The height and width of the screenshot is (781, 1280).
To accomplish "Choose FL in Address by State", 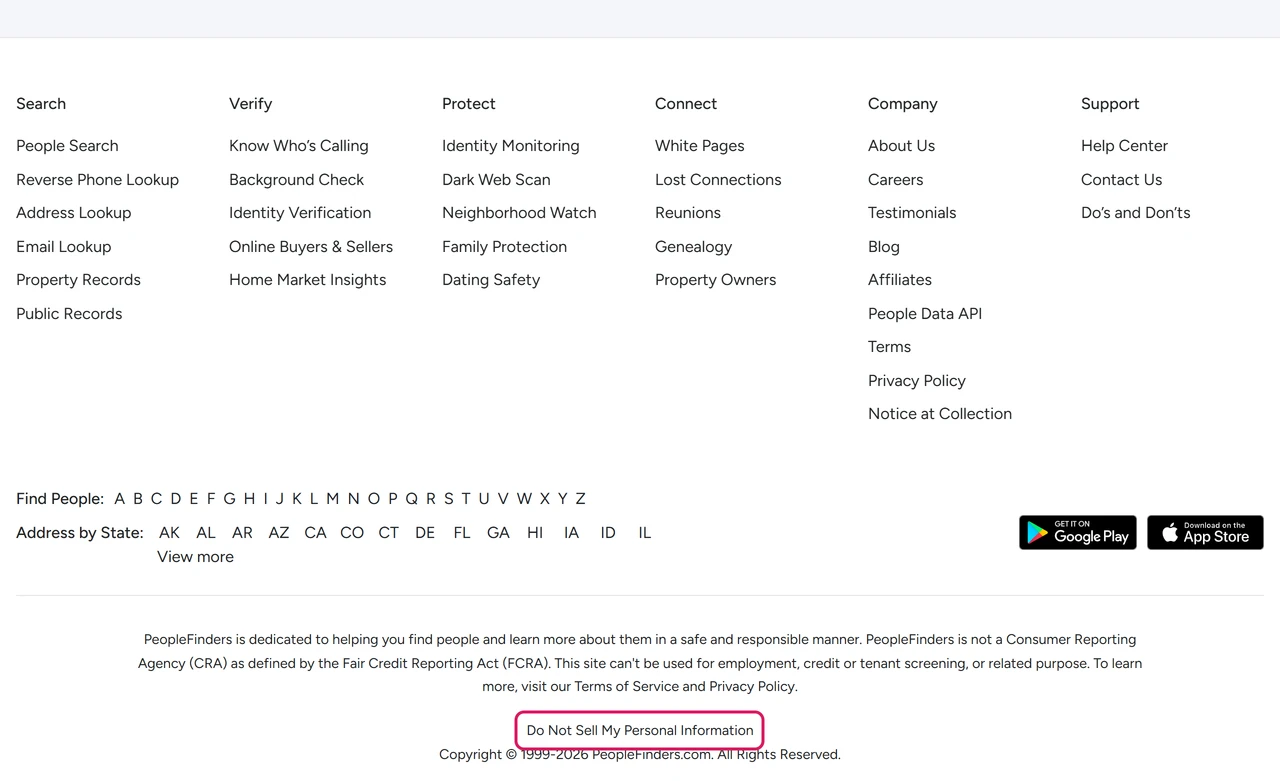I will (x=461, y=533).
